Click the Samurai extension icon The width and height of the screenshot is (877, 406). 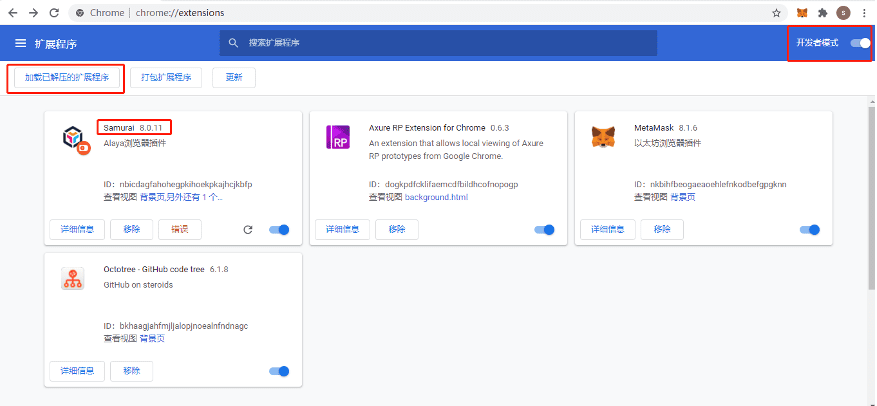point(76,139)
